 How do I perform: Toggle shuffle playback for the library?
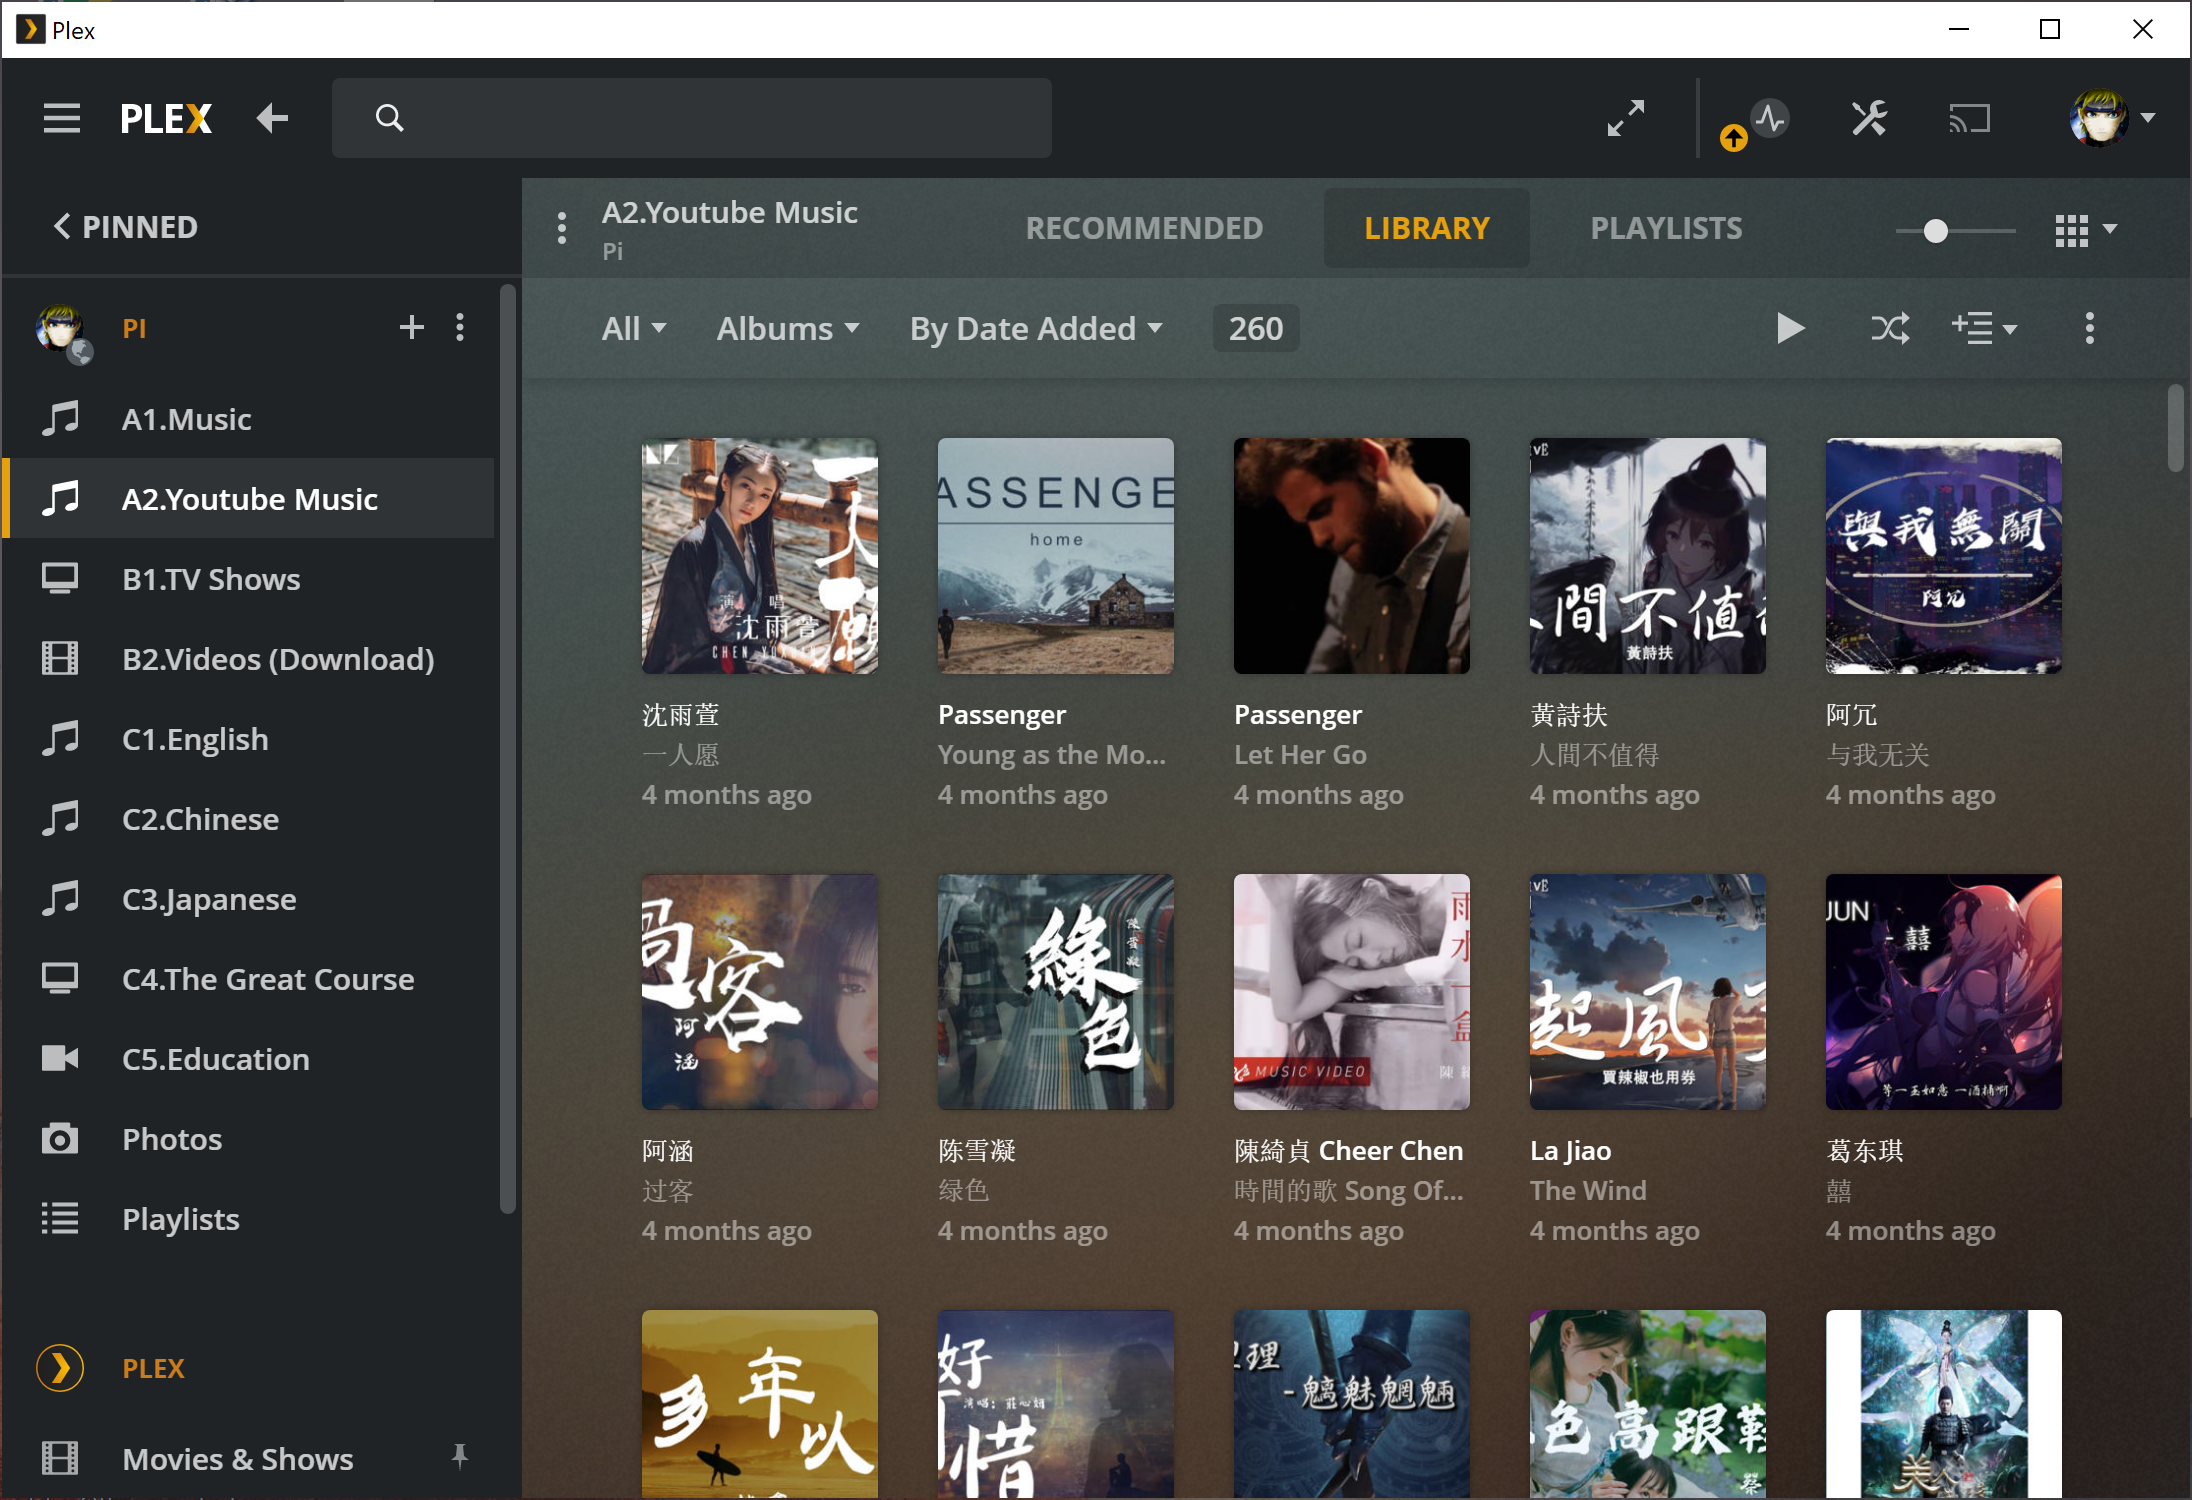1888,328
